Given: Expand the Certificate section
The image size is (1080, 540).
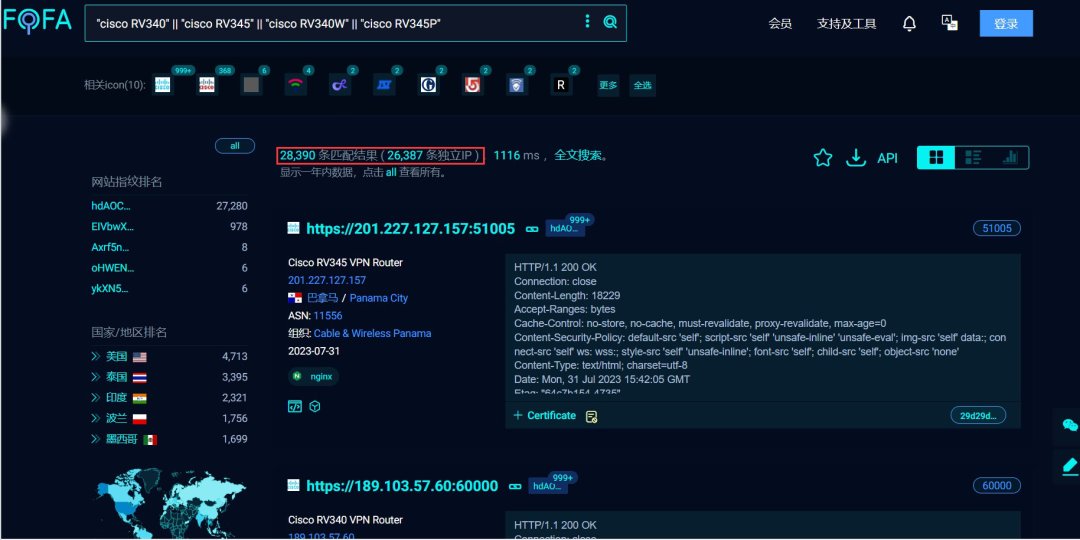Looking at the screenshot, I should click(x=544, y=415).
